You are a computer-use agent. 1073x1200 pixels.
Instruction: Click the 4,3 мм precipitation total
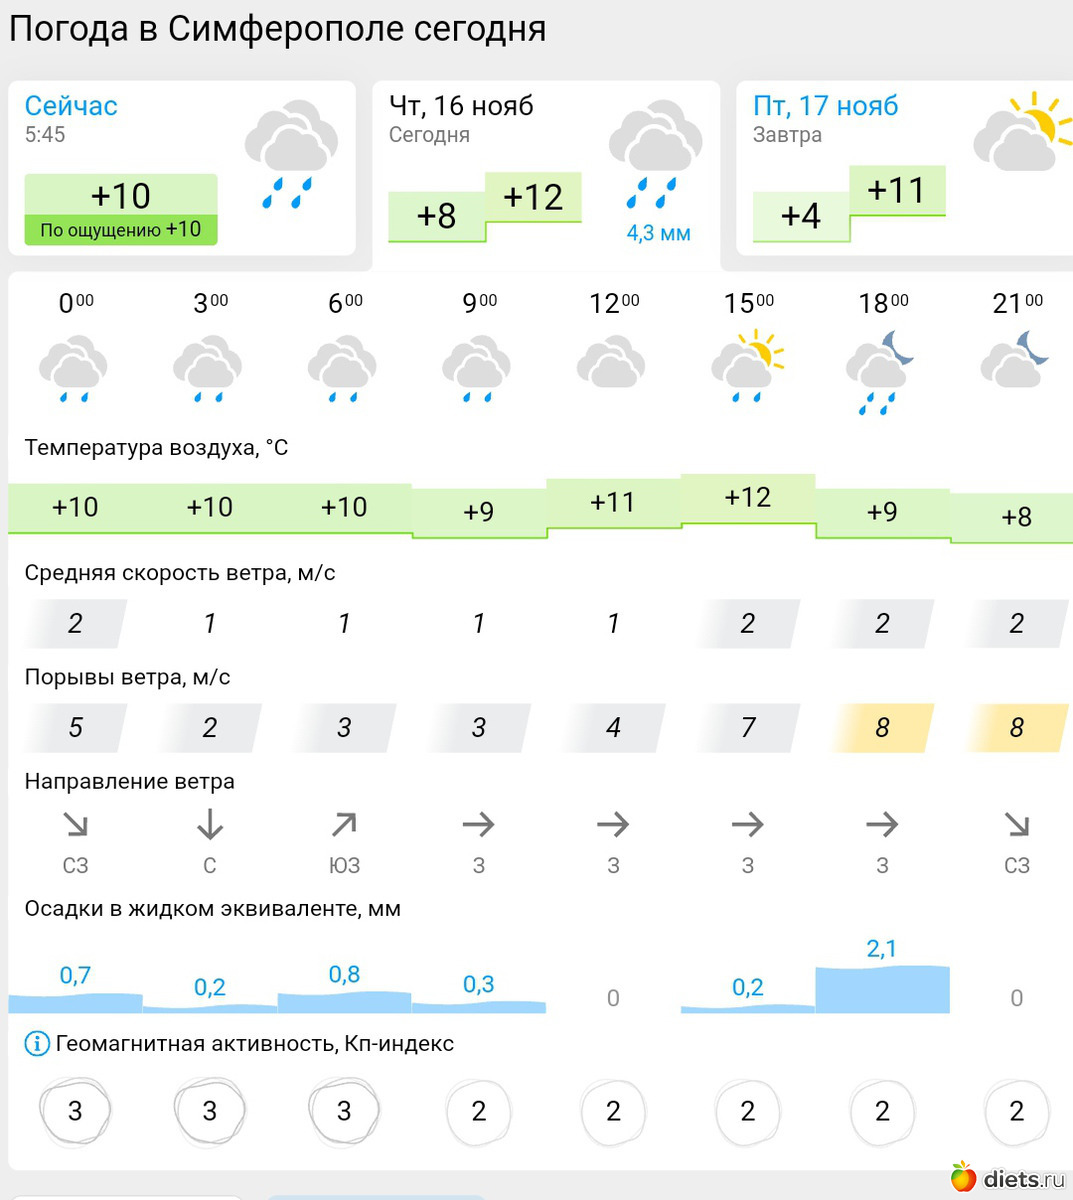click(x=658, y=234)
